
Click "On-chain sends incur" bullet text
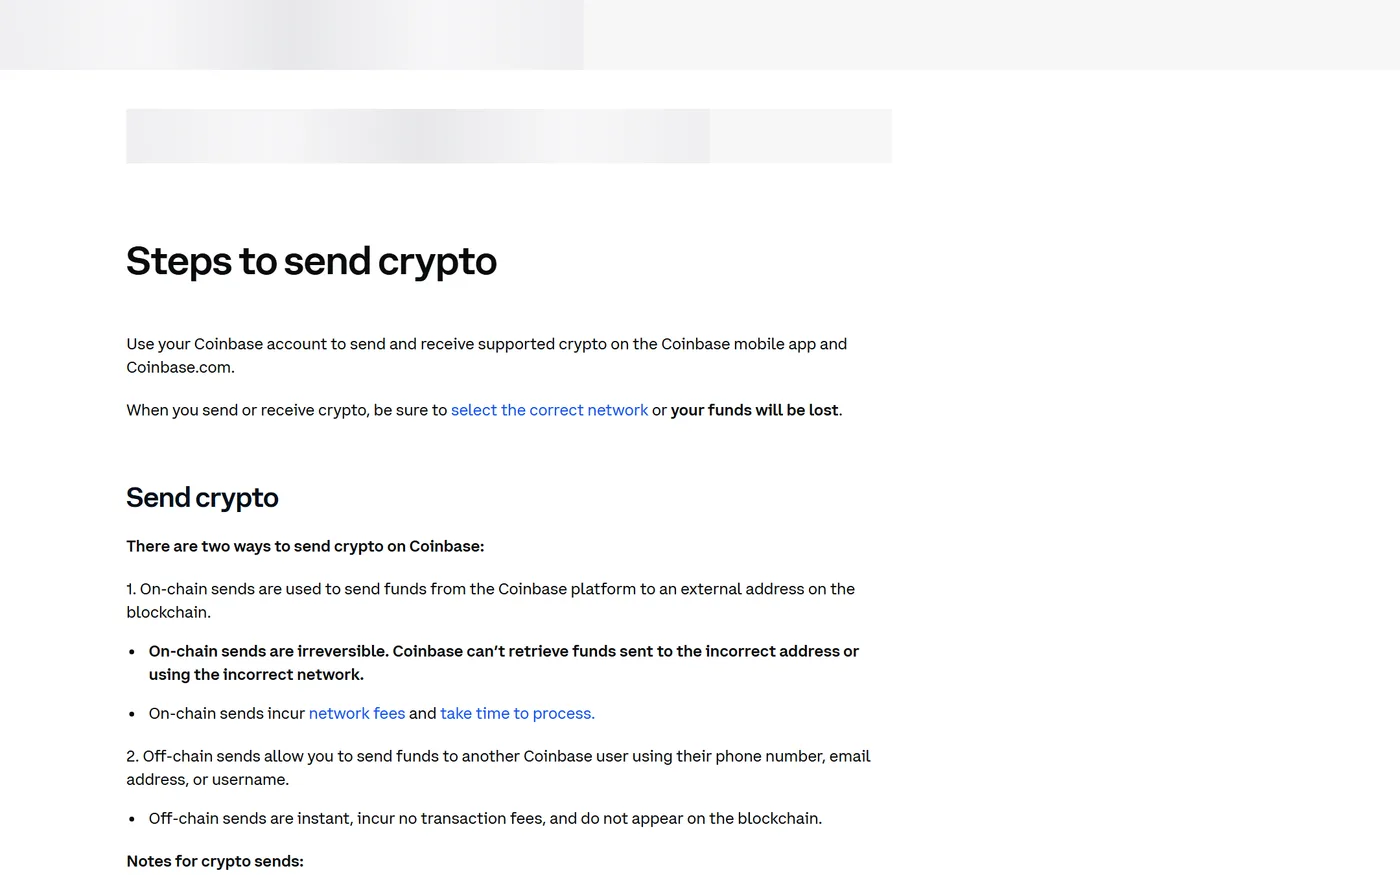227,713
